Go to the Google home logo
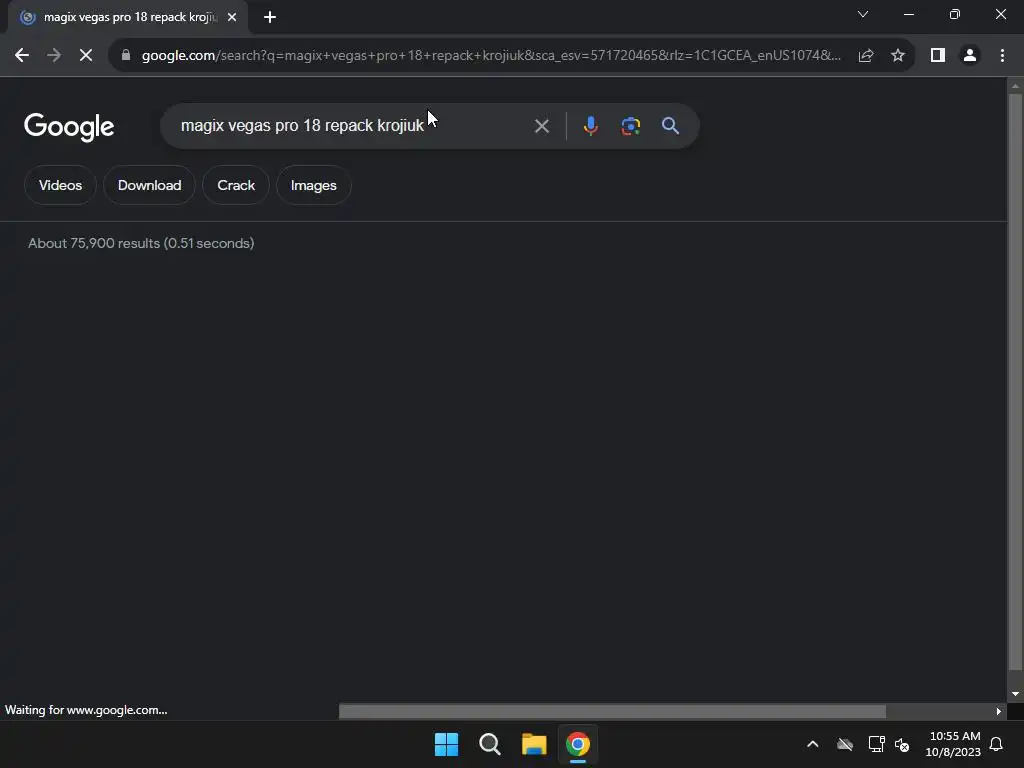 [x=69, y=127]
